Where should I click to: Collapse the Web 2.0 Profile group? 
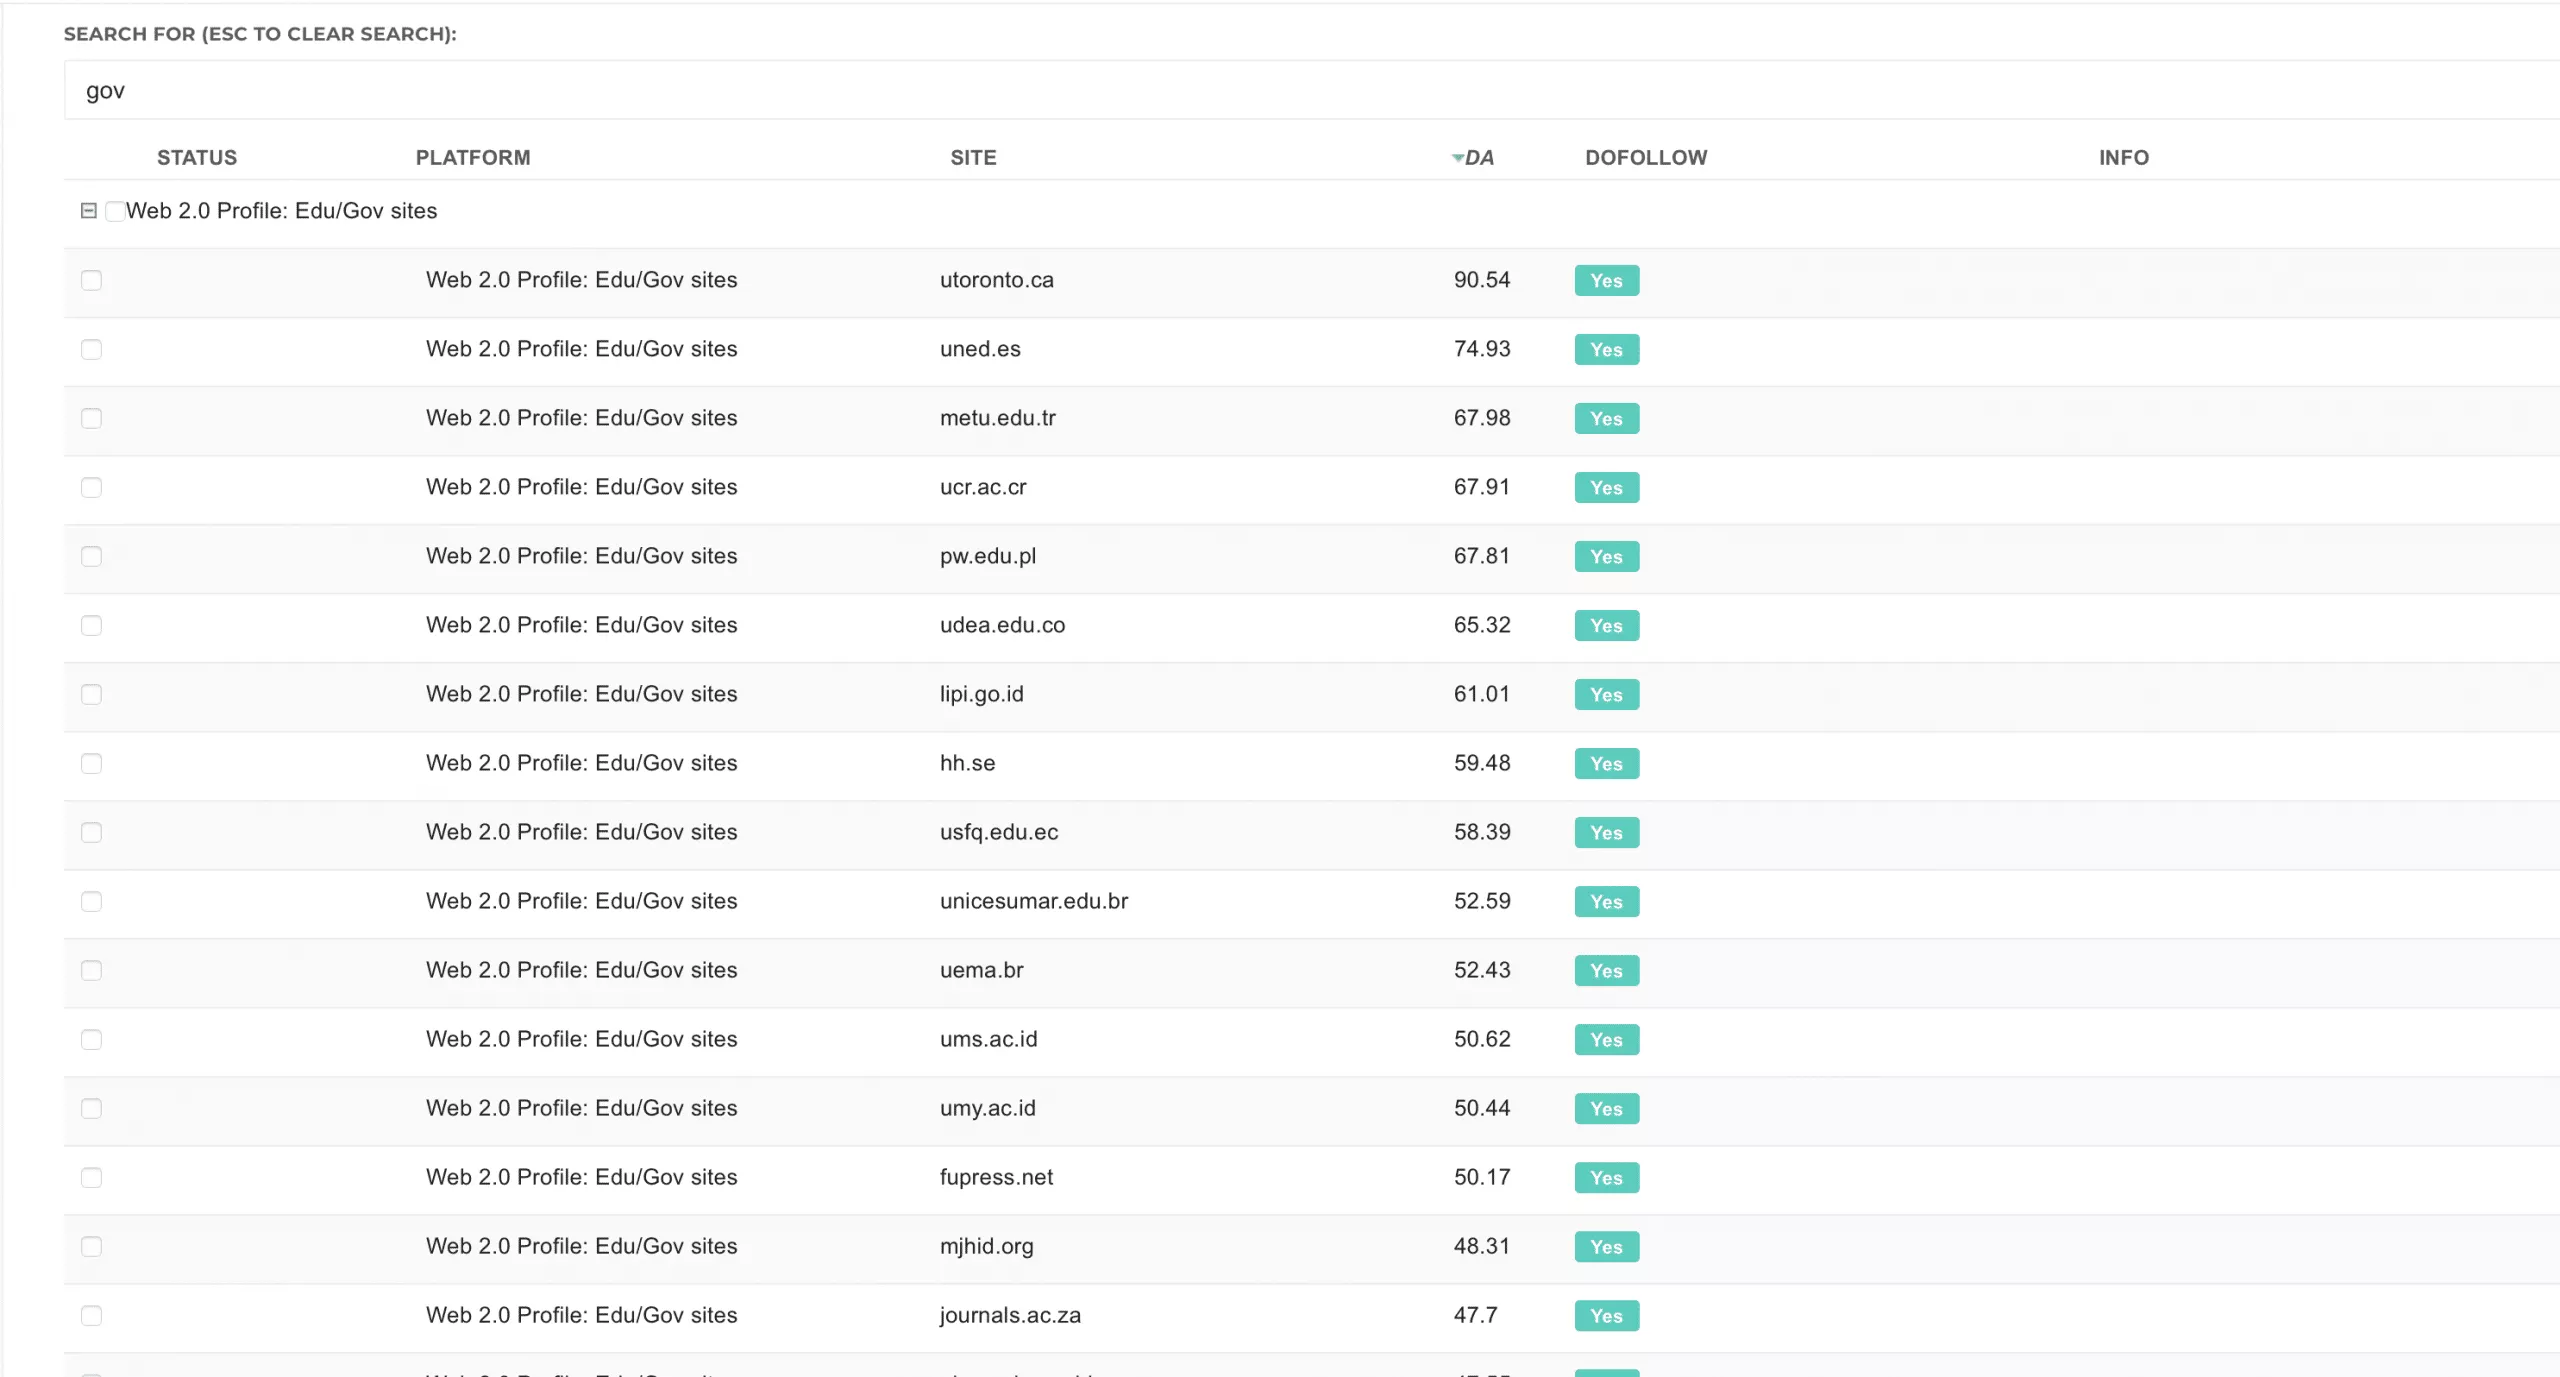point(88,211)
